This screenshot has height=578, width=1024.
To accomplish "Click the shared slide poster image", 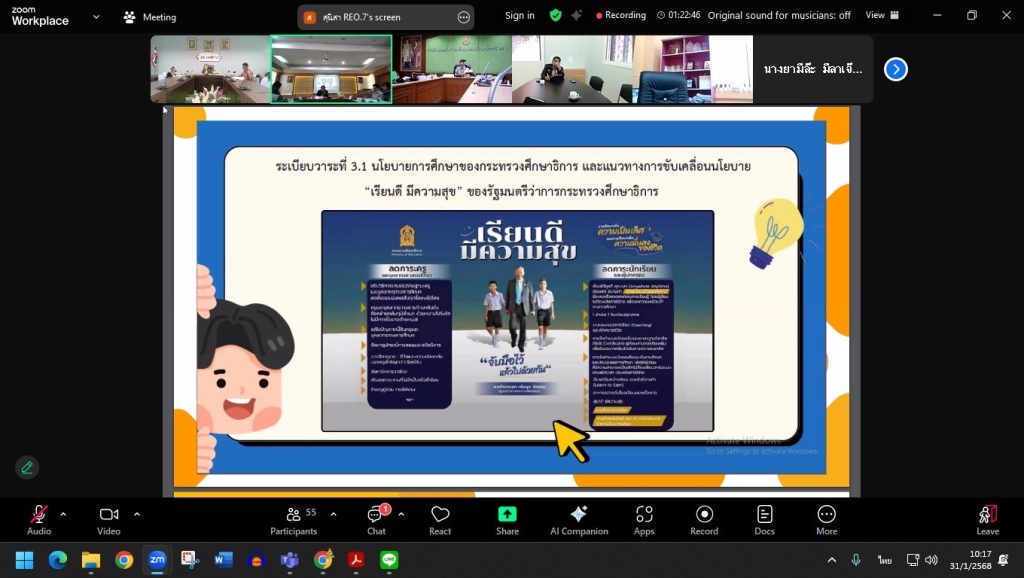I will pos(517,321).
